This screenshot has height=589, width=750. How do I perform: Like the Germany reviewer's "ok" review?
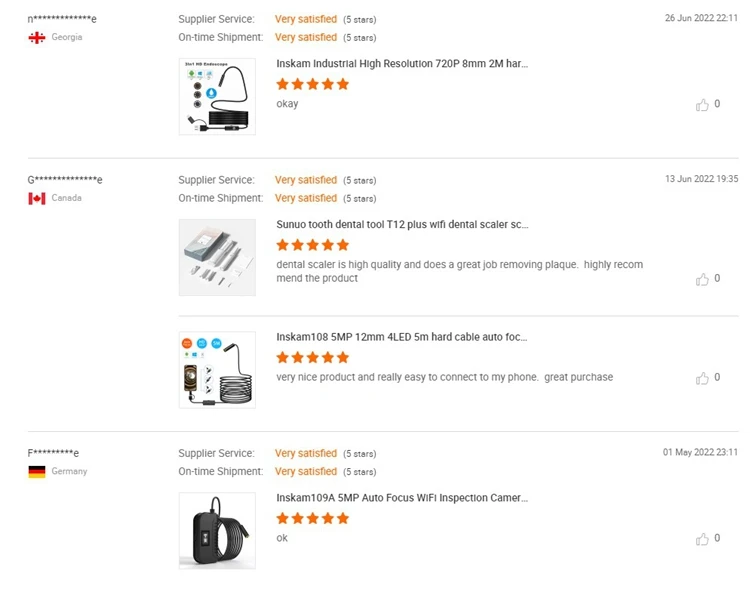702,539
